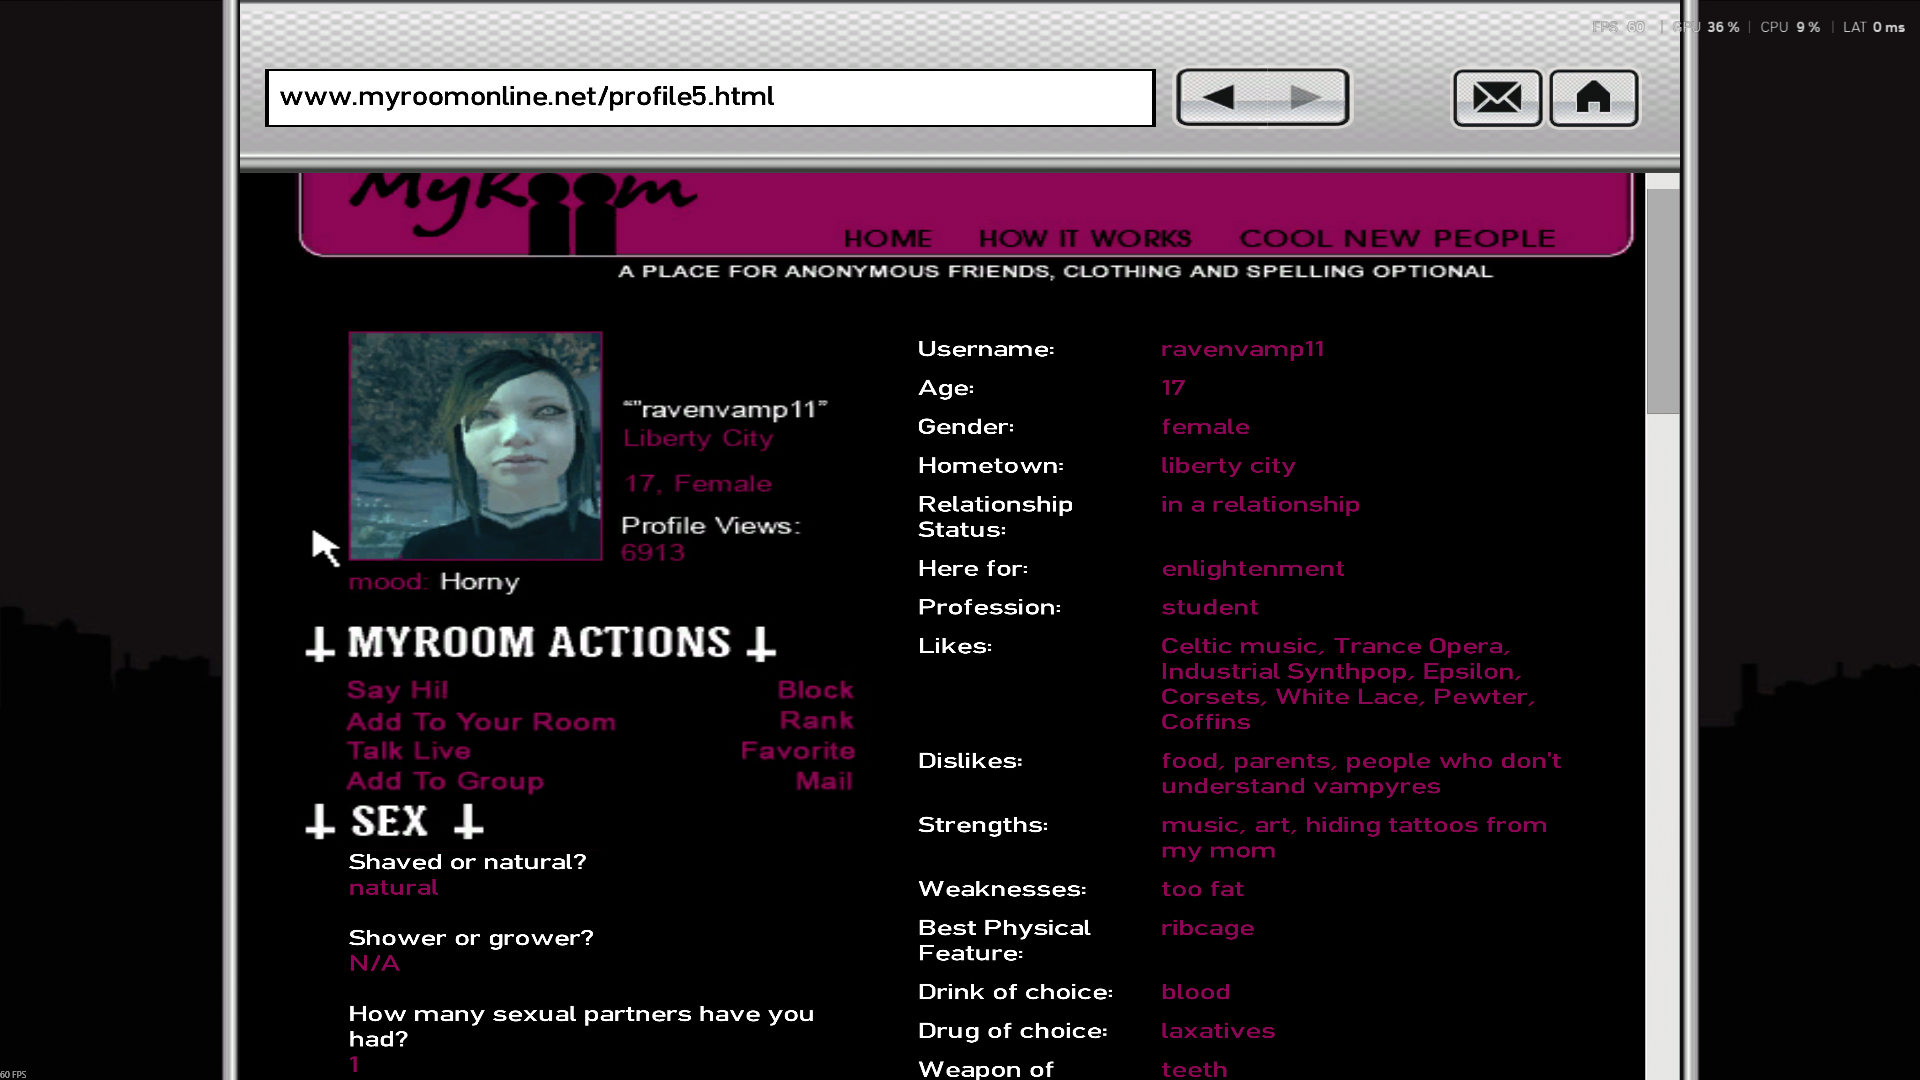Start a Talk Live chat

click(x=408, y=751)
